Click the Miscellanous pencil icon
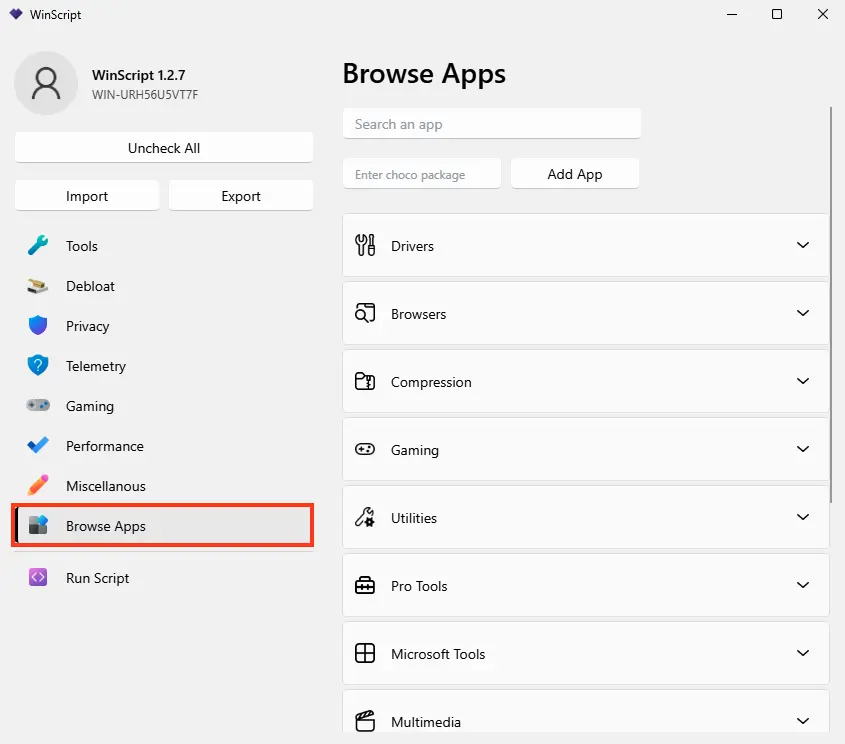 pyautogui.click(x=38, y=485)
